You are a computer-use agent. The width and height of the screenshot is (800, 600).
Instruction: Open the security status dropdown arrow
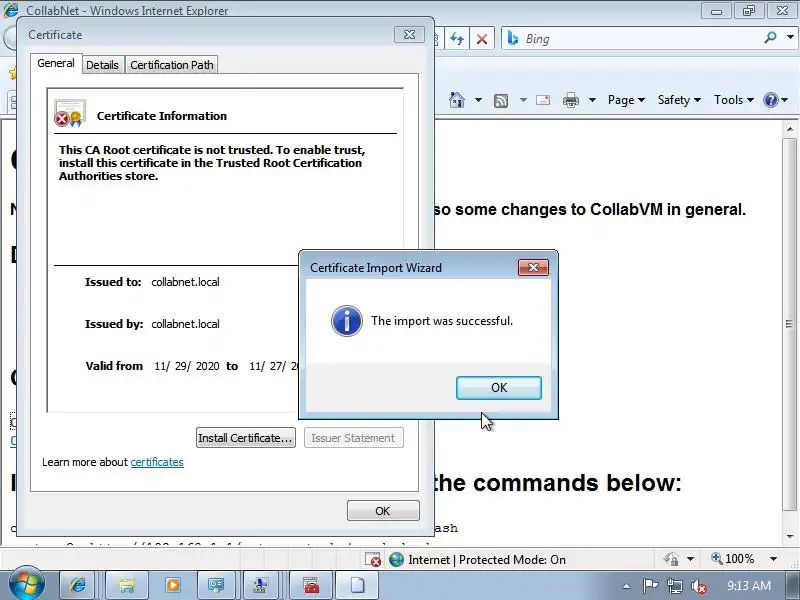tap(690, 559)
